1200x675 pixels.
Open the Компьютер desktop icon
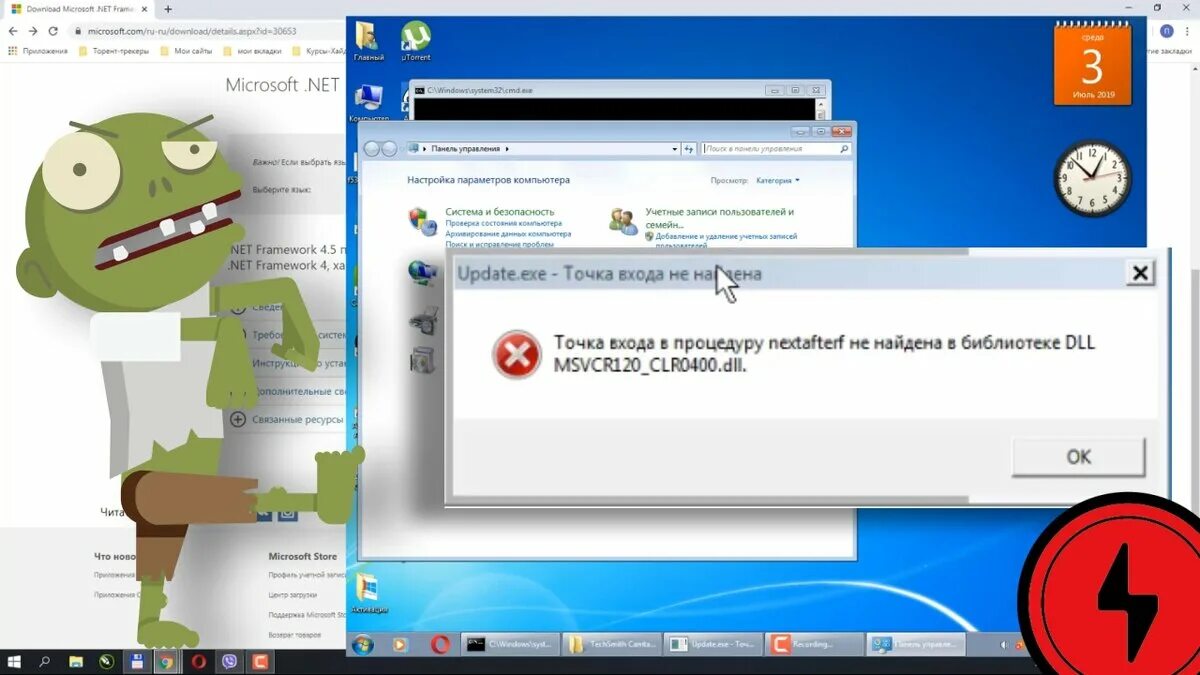(x=368, y=103)
